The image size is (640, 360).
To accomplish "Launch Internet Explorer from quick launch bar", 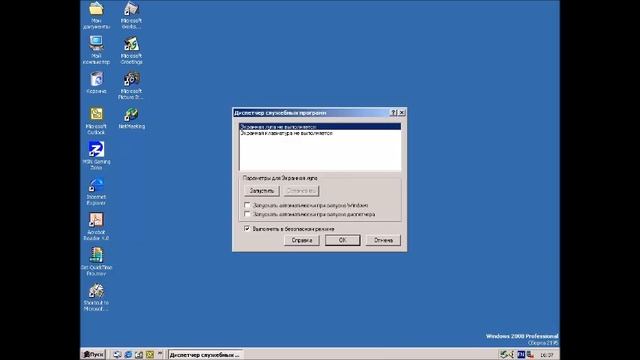I will coord(128,355).
